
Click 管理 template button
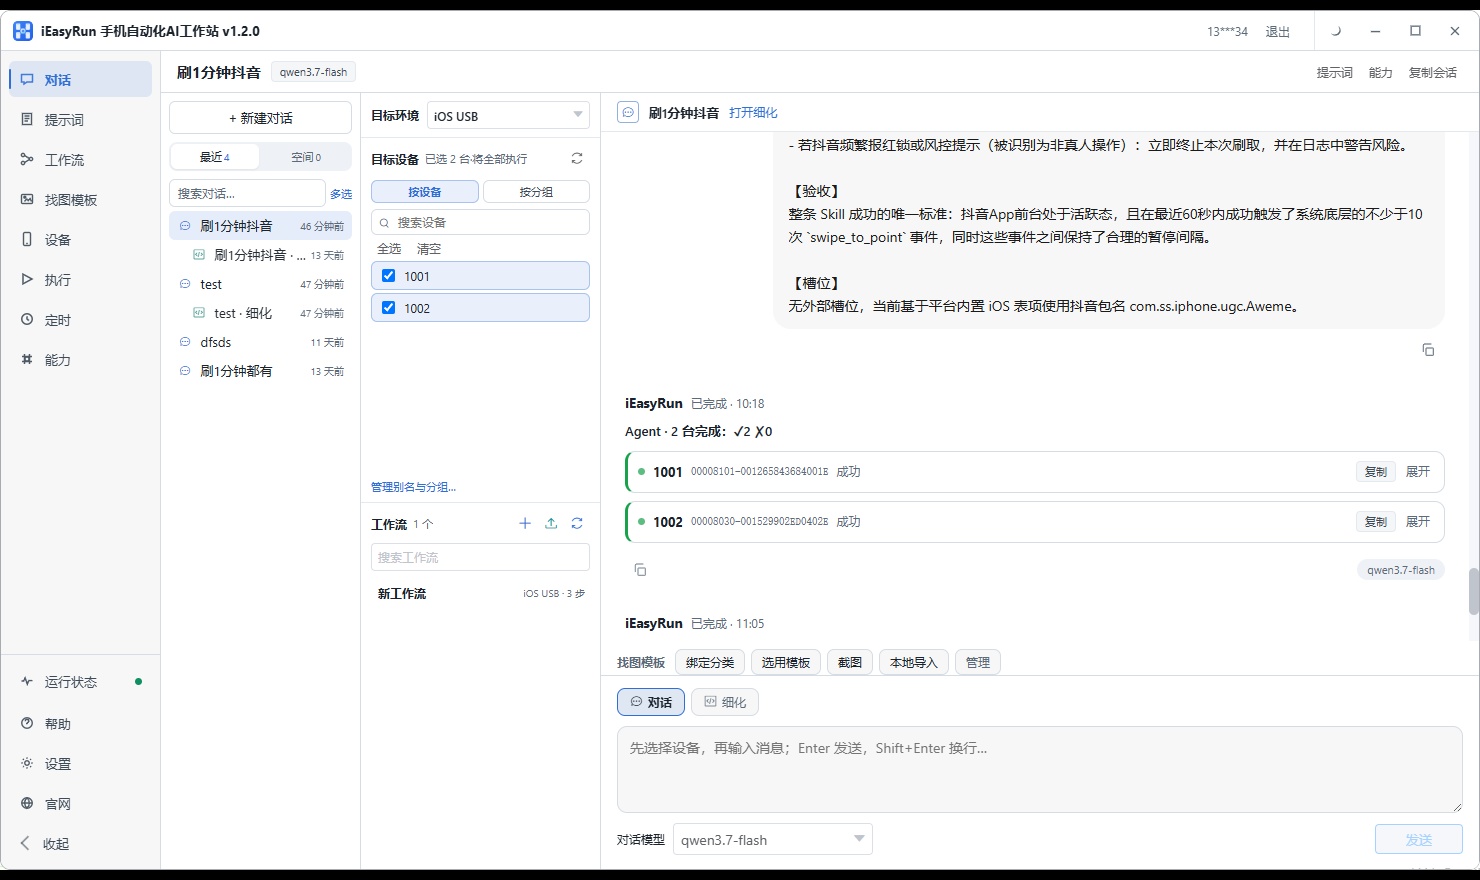[978, 663]
